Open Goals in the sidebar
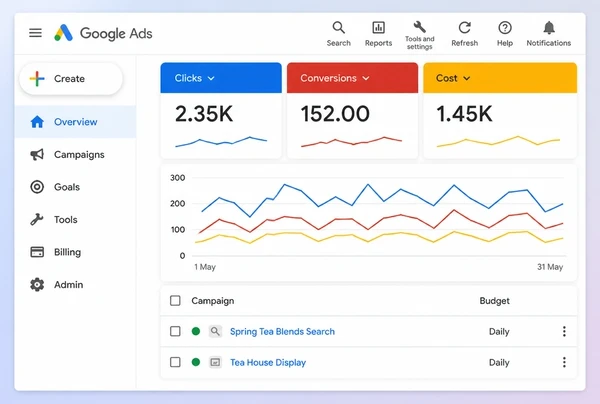Viewport: 600px width, 404px height. pos(75,187)
